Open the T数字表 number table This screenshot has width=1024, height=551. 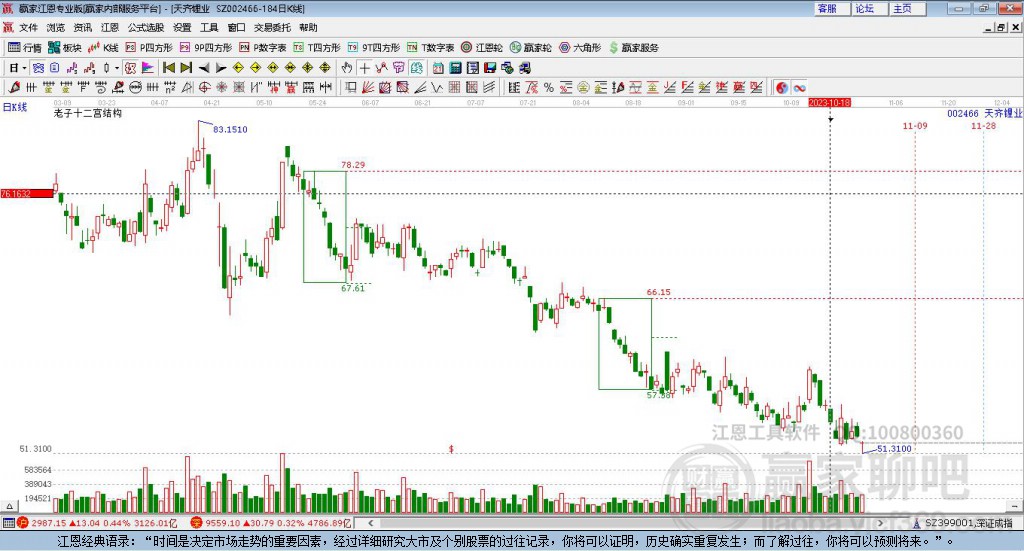430,48
